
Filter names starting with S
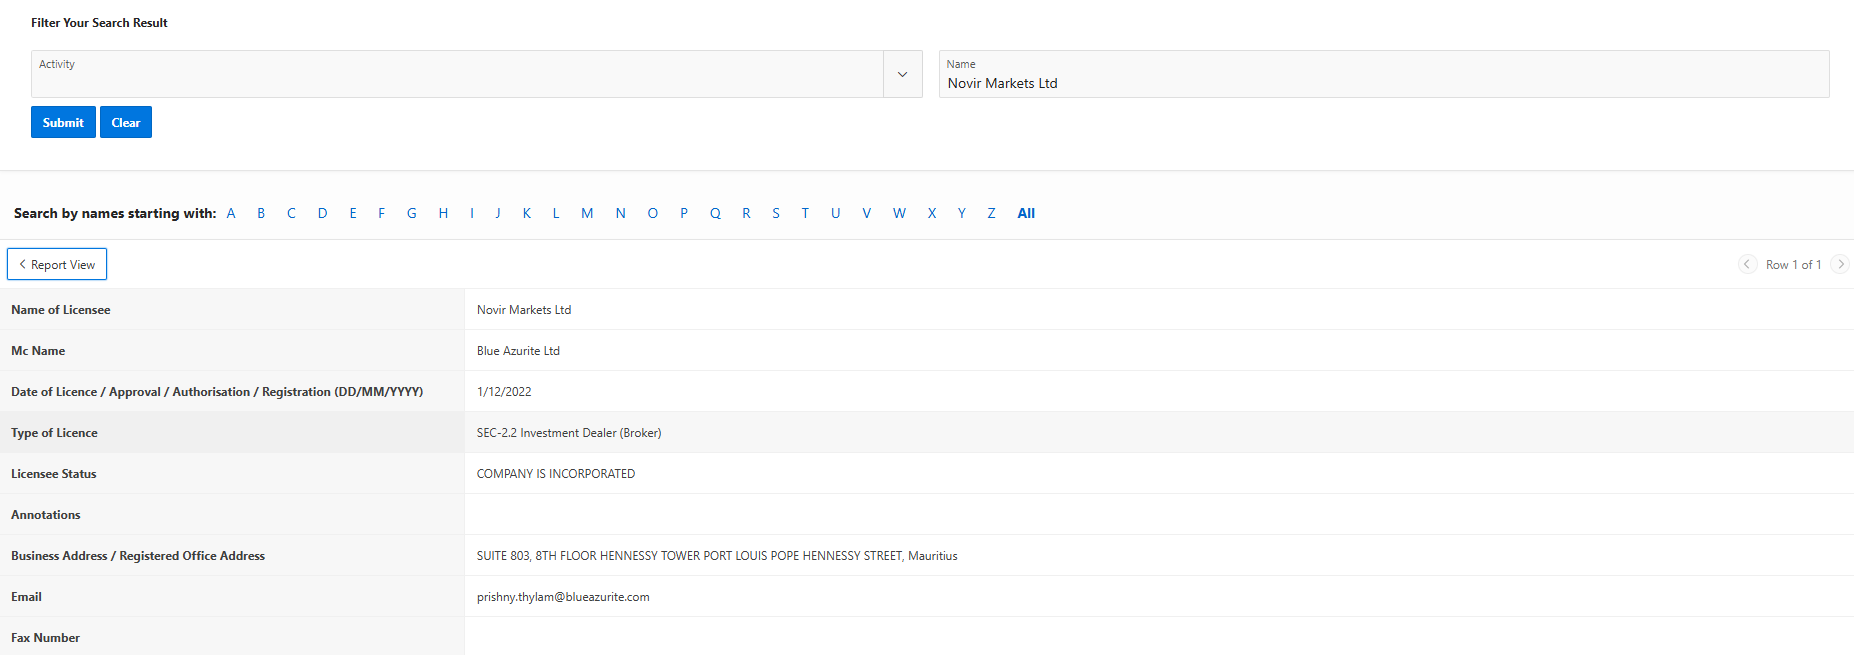pos(776,213)
